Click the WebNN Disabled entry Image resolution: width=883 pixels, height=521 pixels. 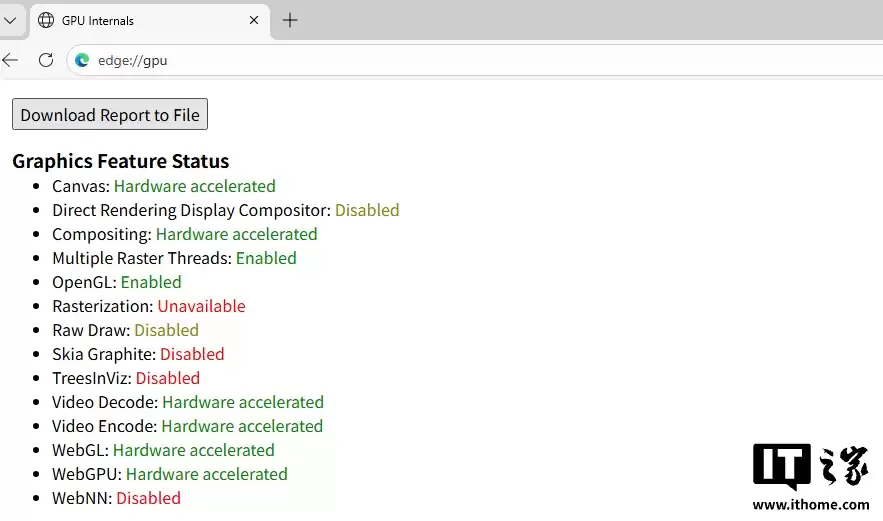116,498
